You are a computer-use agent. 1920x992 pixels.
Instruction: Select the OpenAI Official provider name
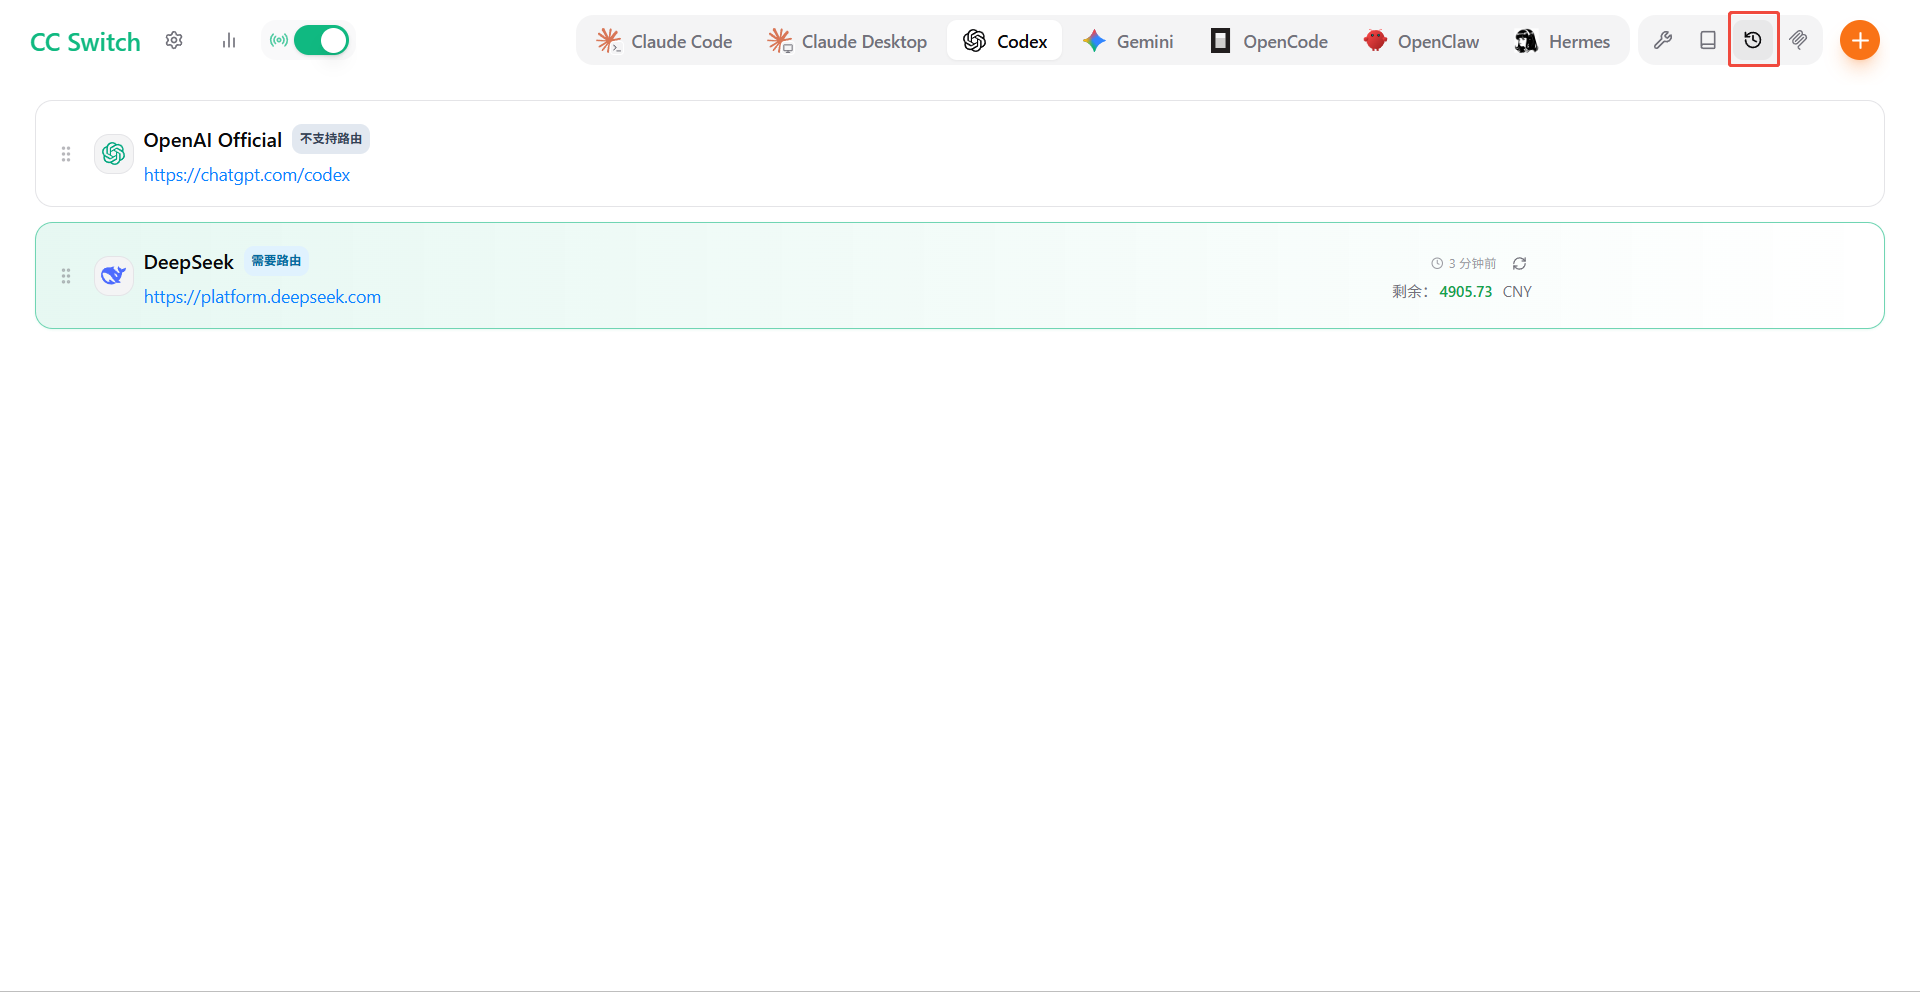[x=213, y=140]
